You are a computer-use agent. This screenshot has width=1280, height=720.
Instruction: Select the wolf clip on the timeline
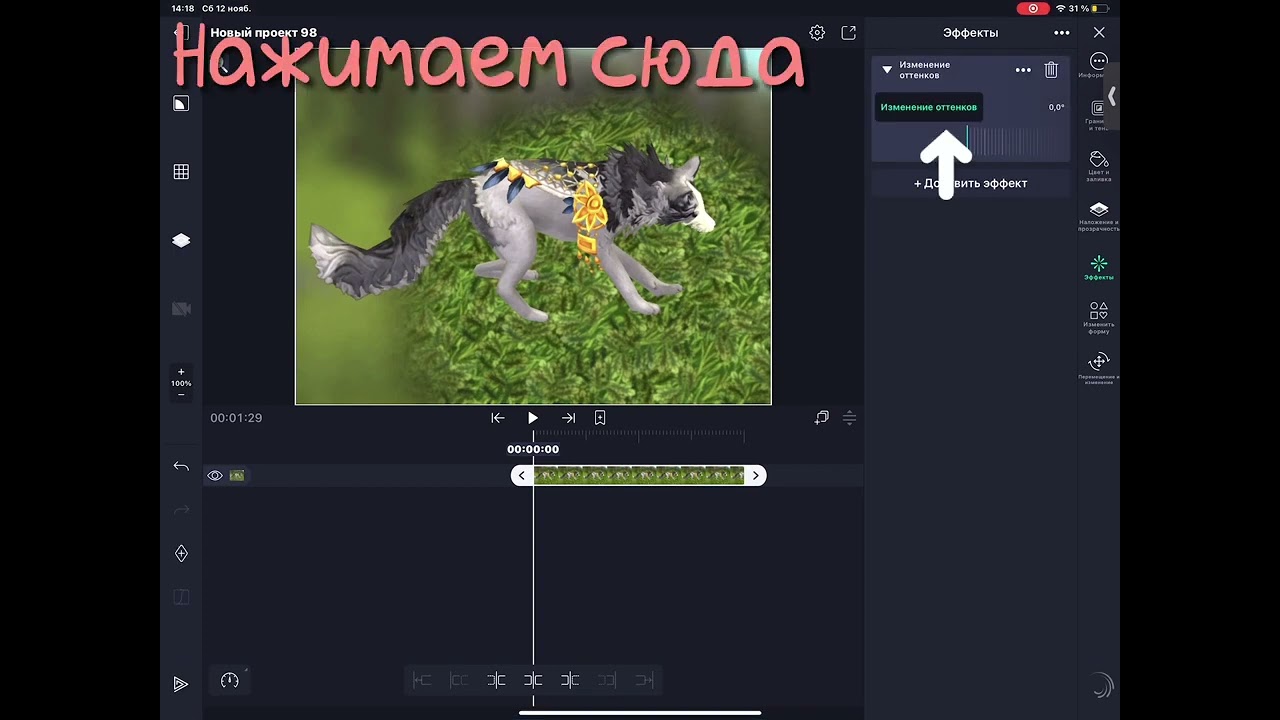tap(639, 476)
